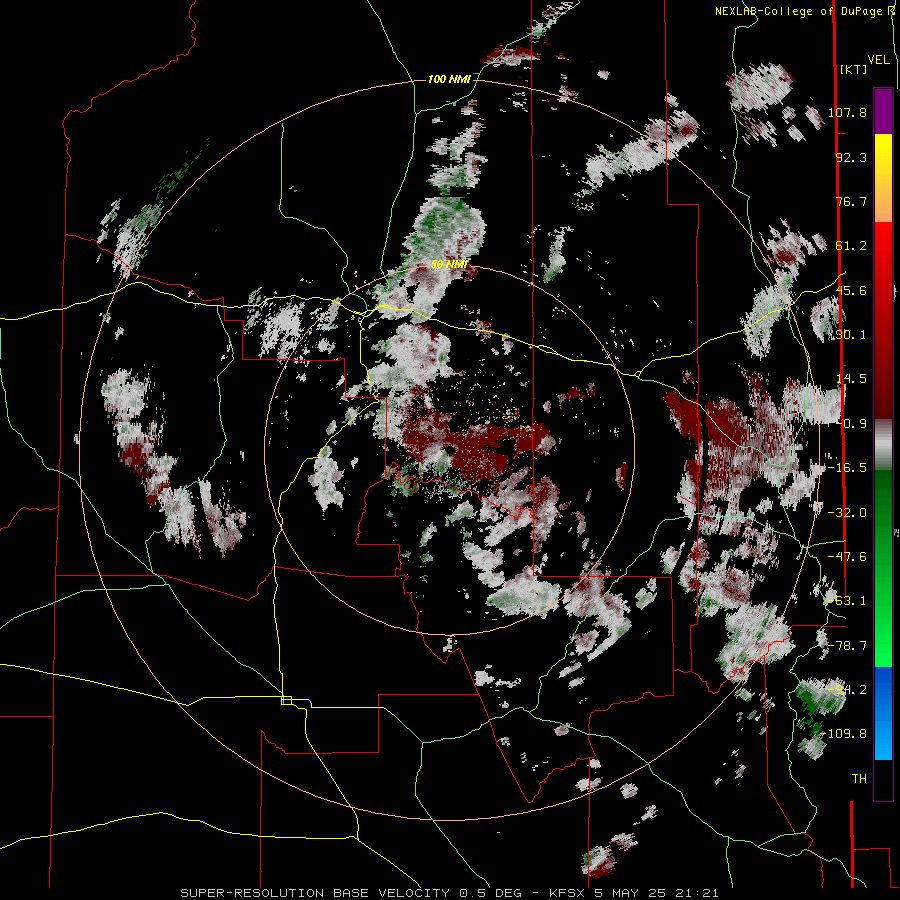Click the -32.0 legend value
900x900 pixels.
coord(847,513)
